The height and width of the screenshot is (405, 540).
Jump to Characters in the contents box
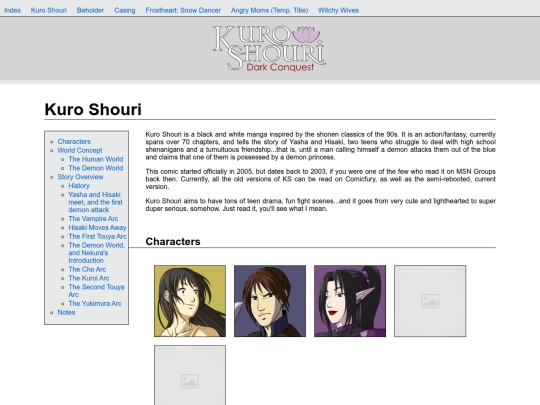pos(74,142)
